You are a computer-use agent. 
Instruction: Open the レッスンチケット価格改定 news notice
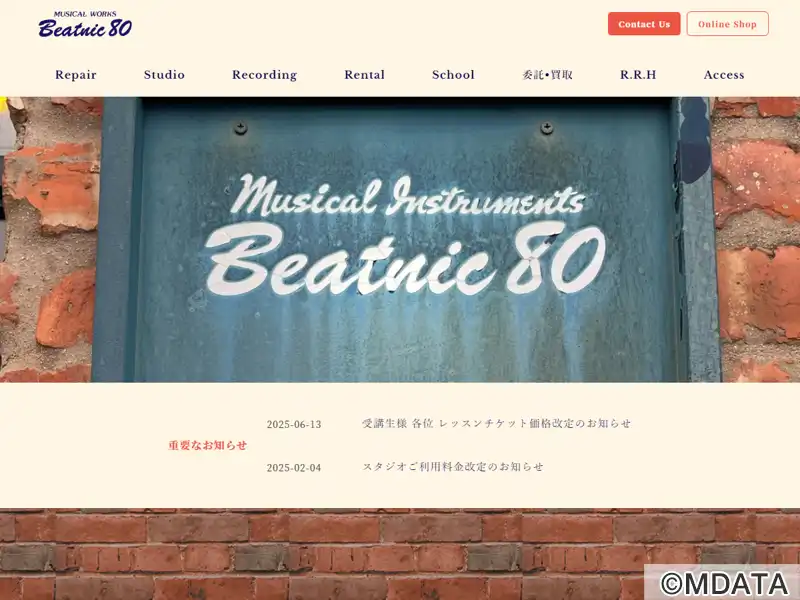pyautogui.click(x=496, y=423)
